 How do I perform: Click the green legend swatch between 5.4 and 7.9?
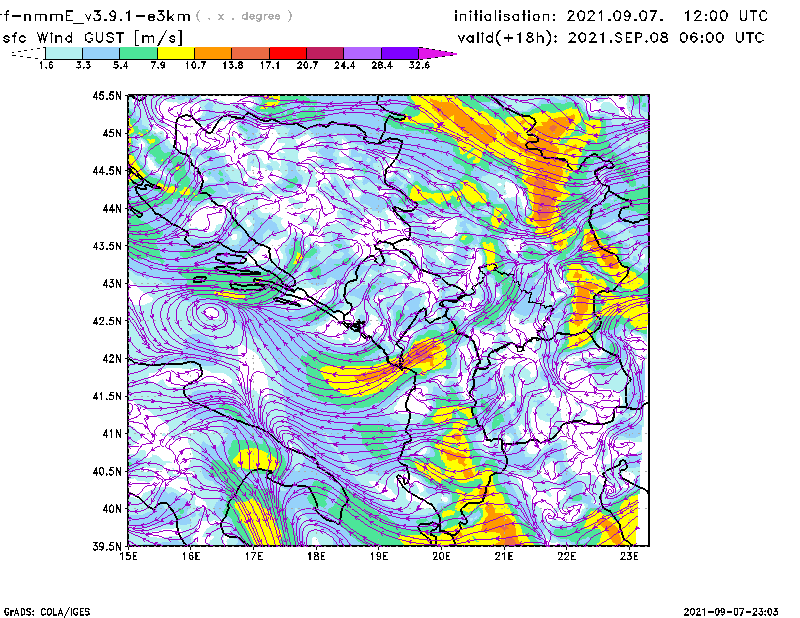[138, 52]
